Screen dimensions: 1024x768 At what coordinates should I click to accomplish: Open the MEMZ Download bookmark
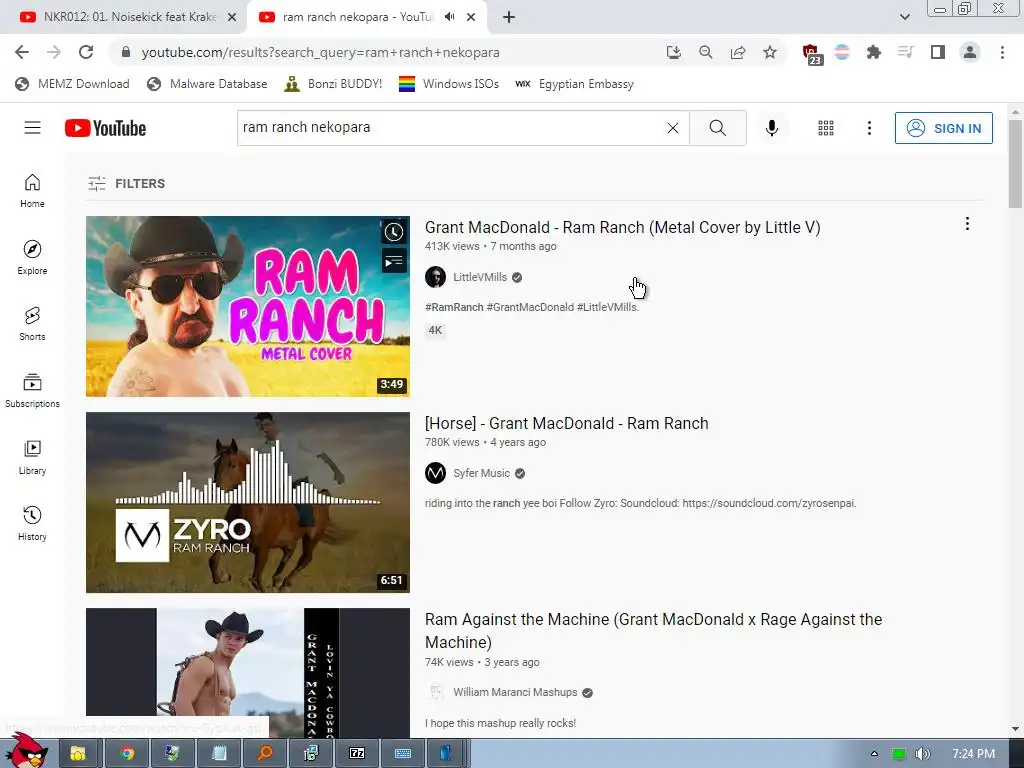click(x=72, y=84)
